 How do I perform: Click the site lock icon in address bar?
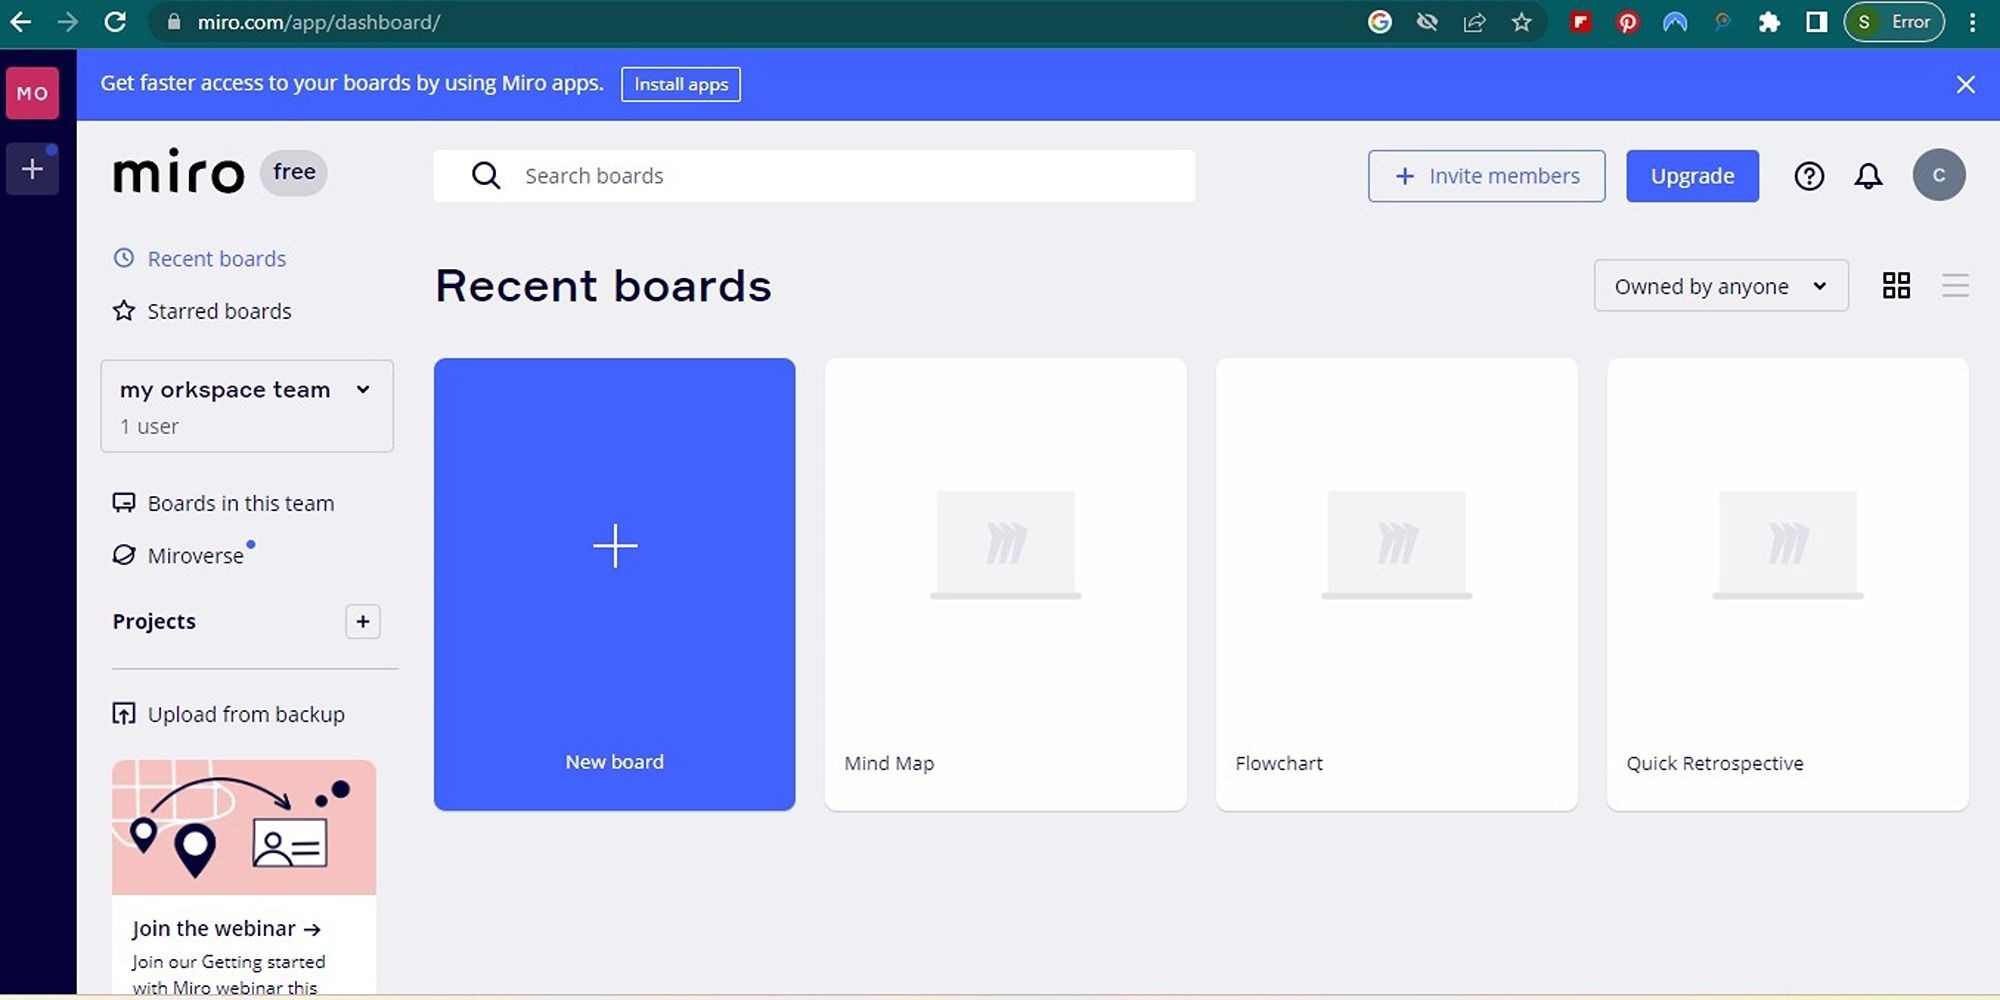(x=174, y=22)
